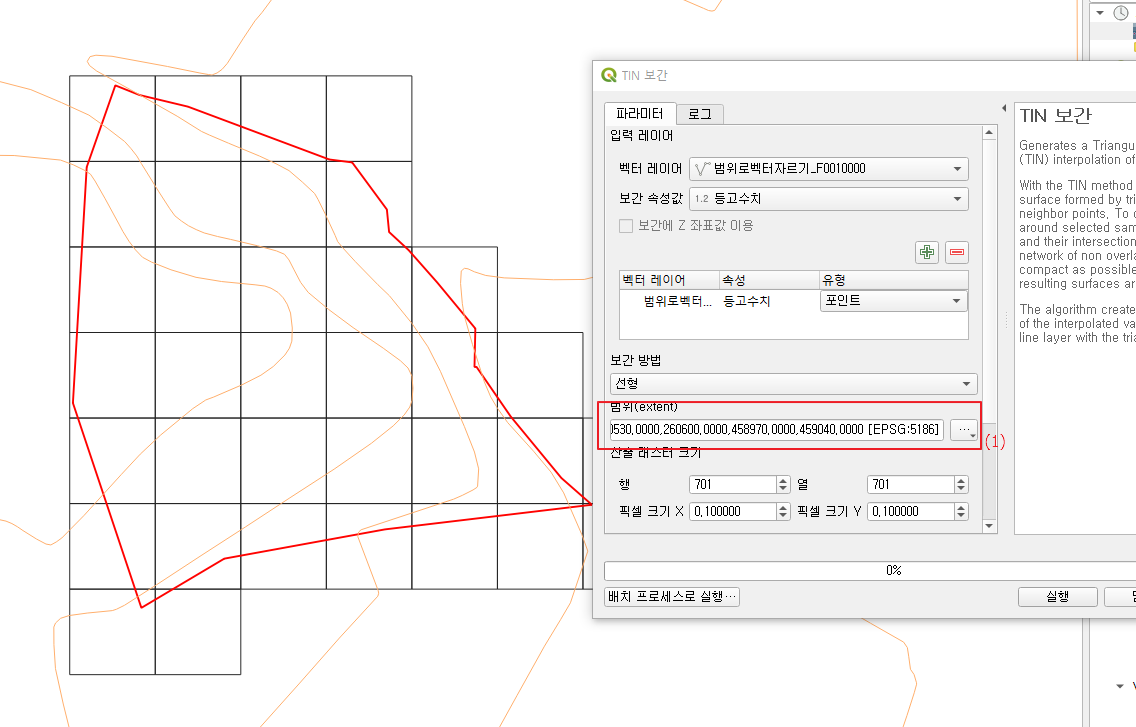The width and height of the screenshot is (1136, 727).
Task: Open the 포인트 type dropdown
Action: point(893,301)
